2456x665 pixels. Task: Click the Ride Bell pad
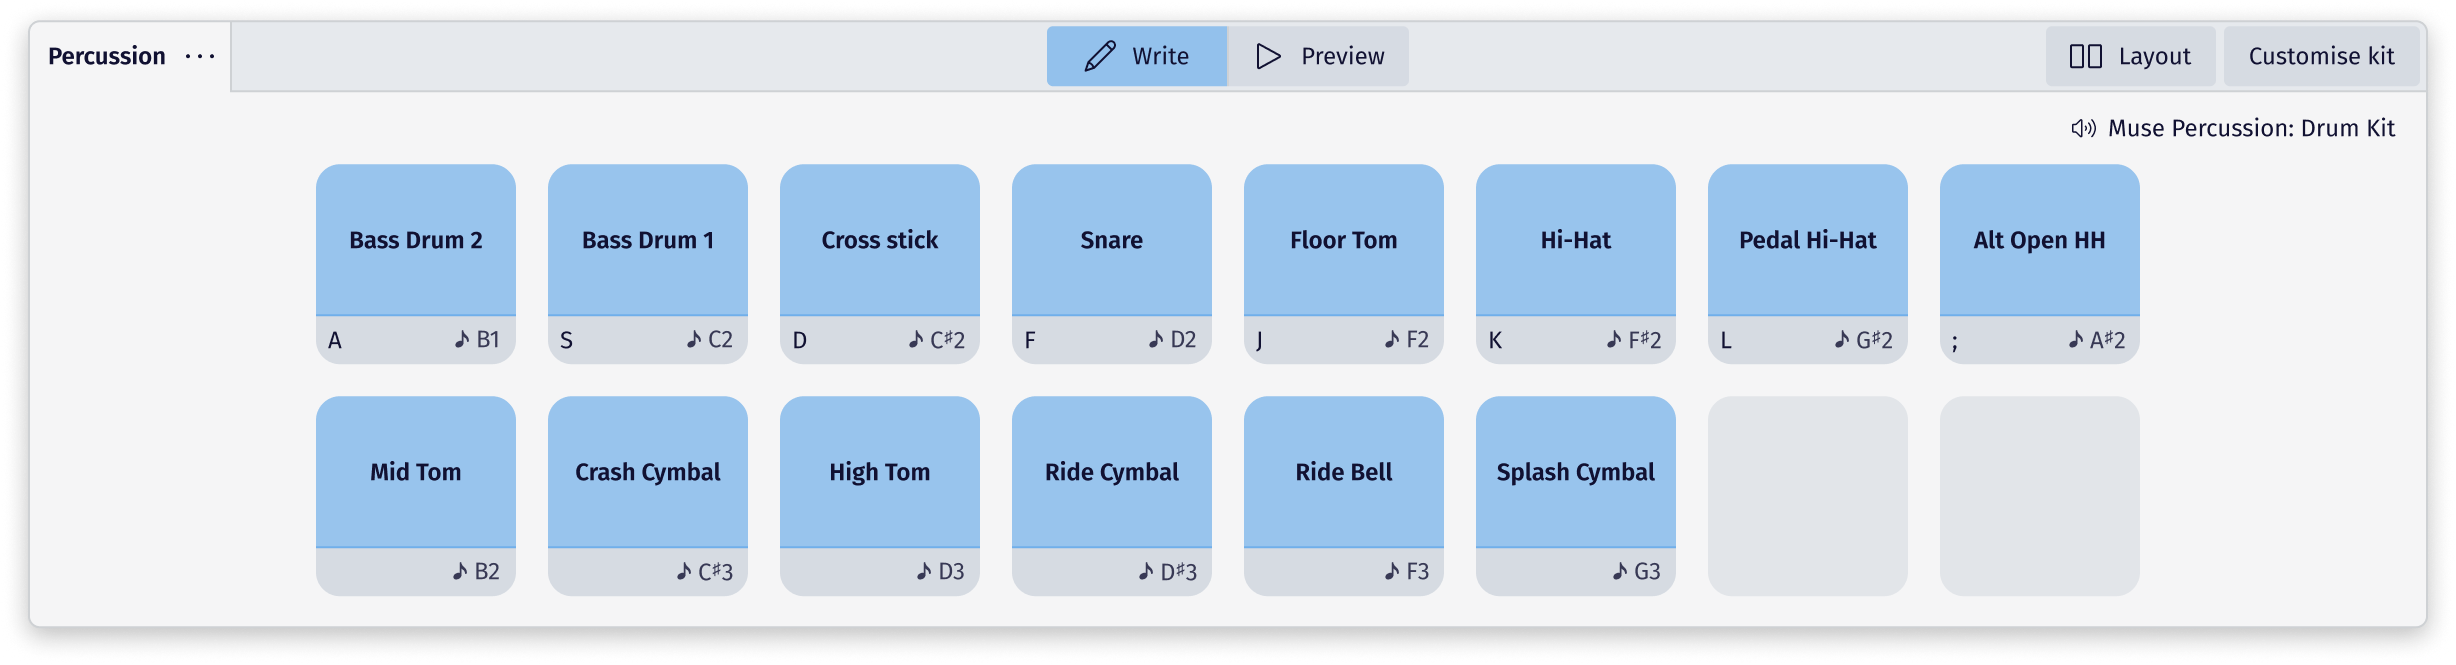[1343, 472]
